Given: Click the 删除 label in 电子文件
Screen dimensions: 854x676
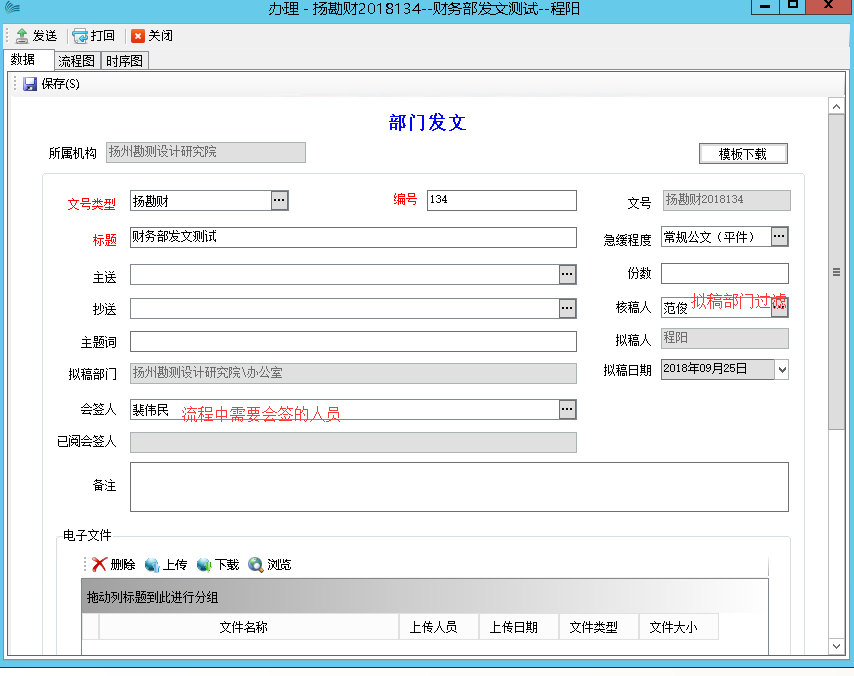Looking at the screenshot, I should coord(123,565).
